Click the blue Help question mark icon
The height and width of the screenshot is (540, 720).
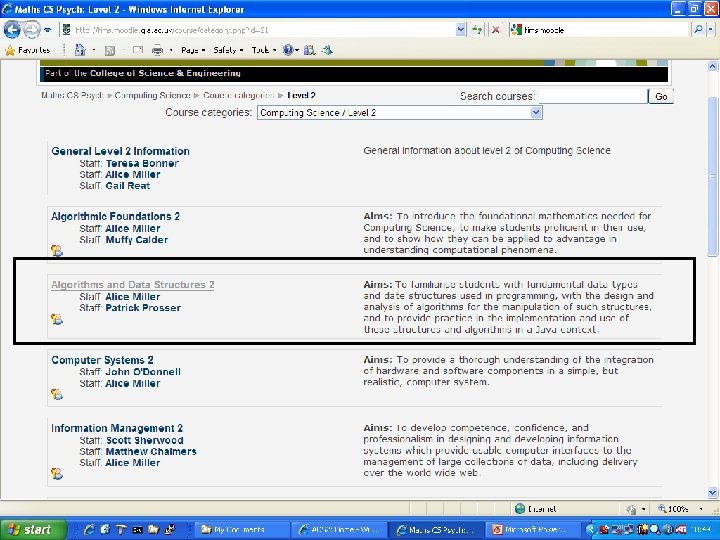point(288,50)
